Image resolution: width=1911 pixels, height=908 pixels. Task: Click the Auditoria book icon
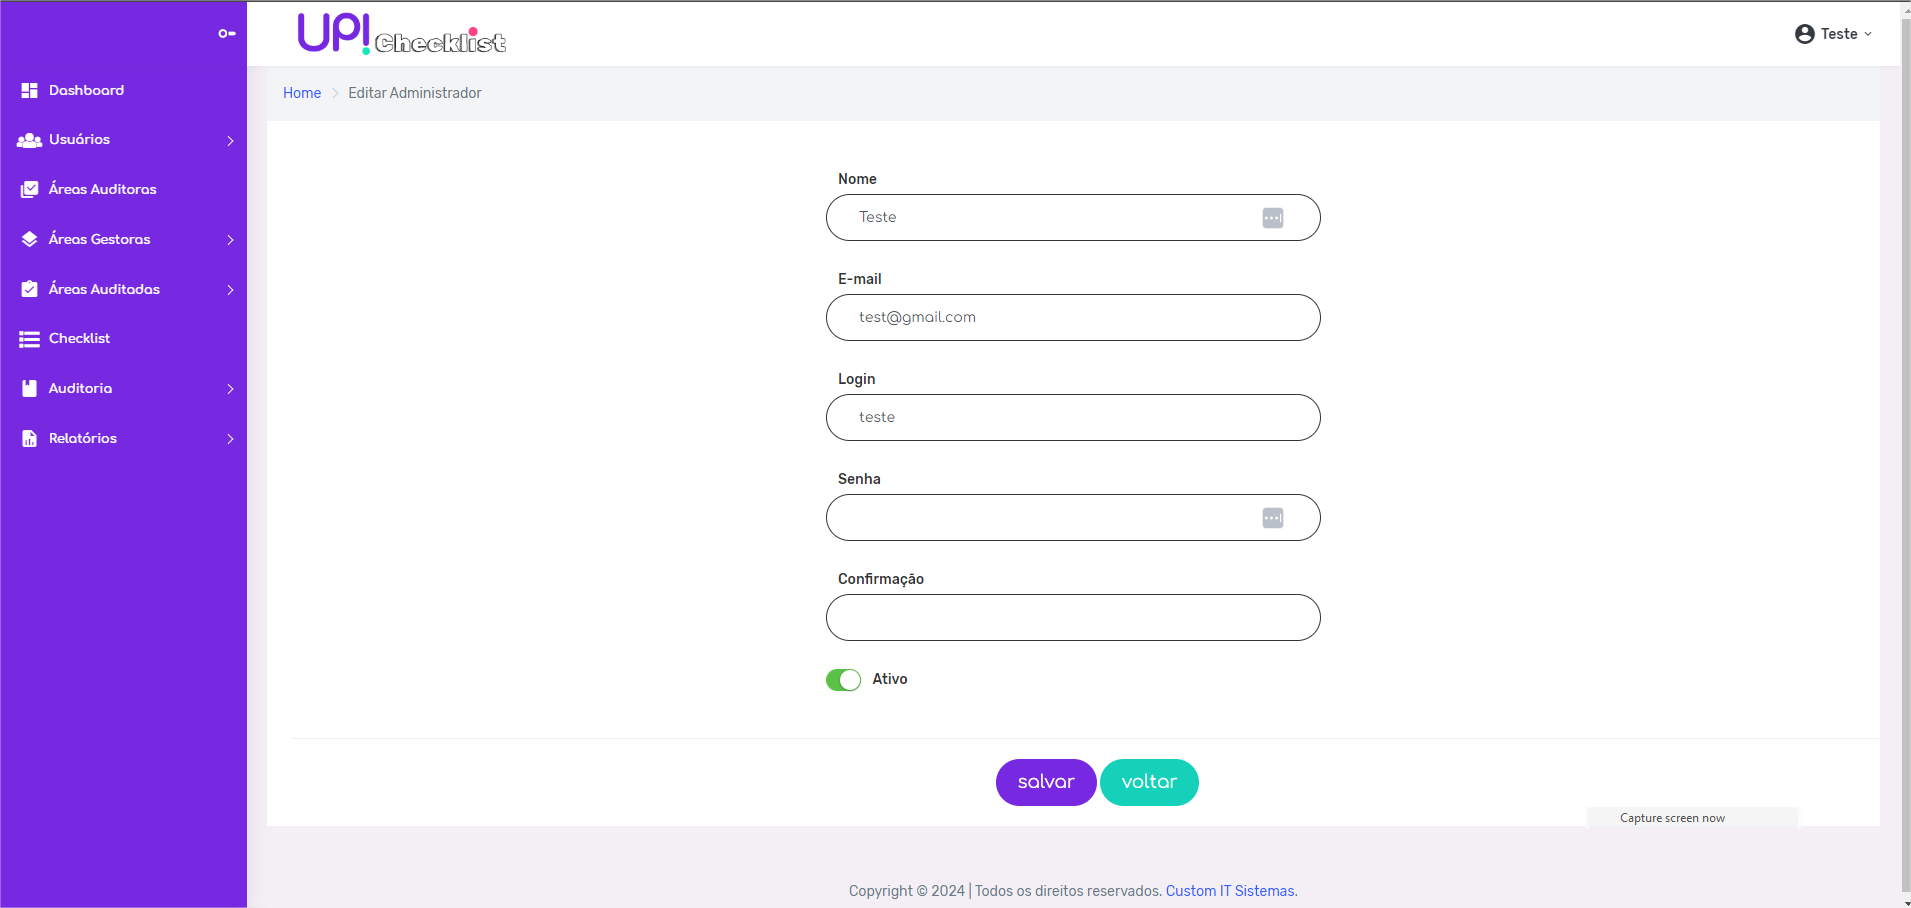(x=30, y=388)
